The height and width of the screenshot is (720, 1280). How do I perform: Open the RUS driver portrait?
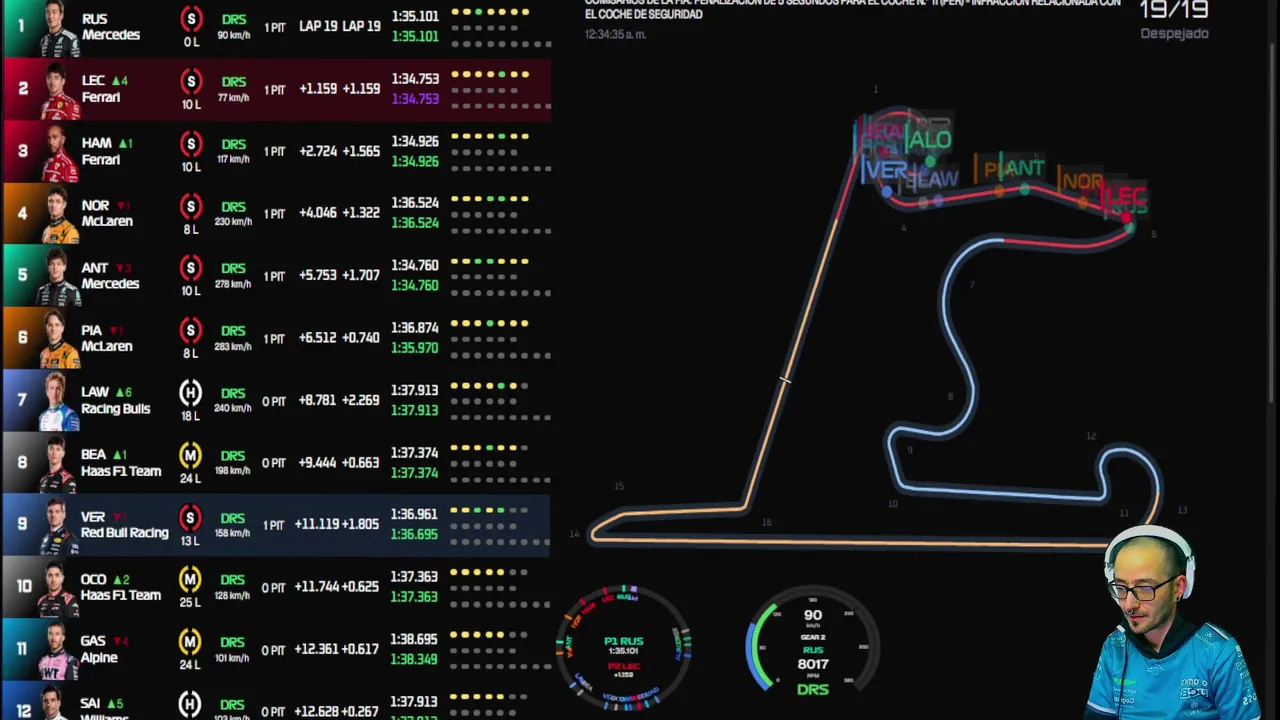pyautogui.click(x=58, y=28)
